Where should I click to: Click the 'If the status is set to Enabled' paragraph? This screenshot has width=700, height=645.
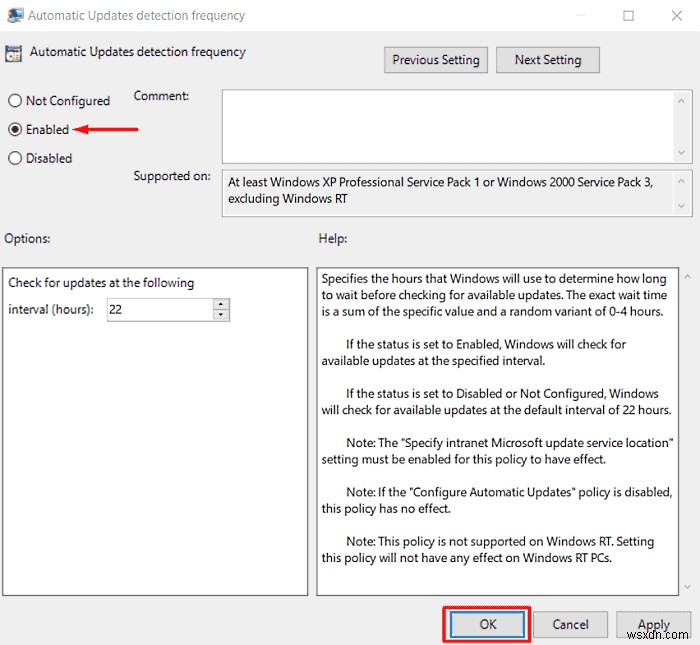tap(474, 353)
